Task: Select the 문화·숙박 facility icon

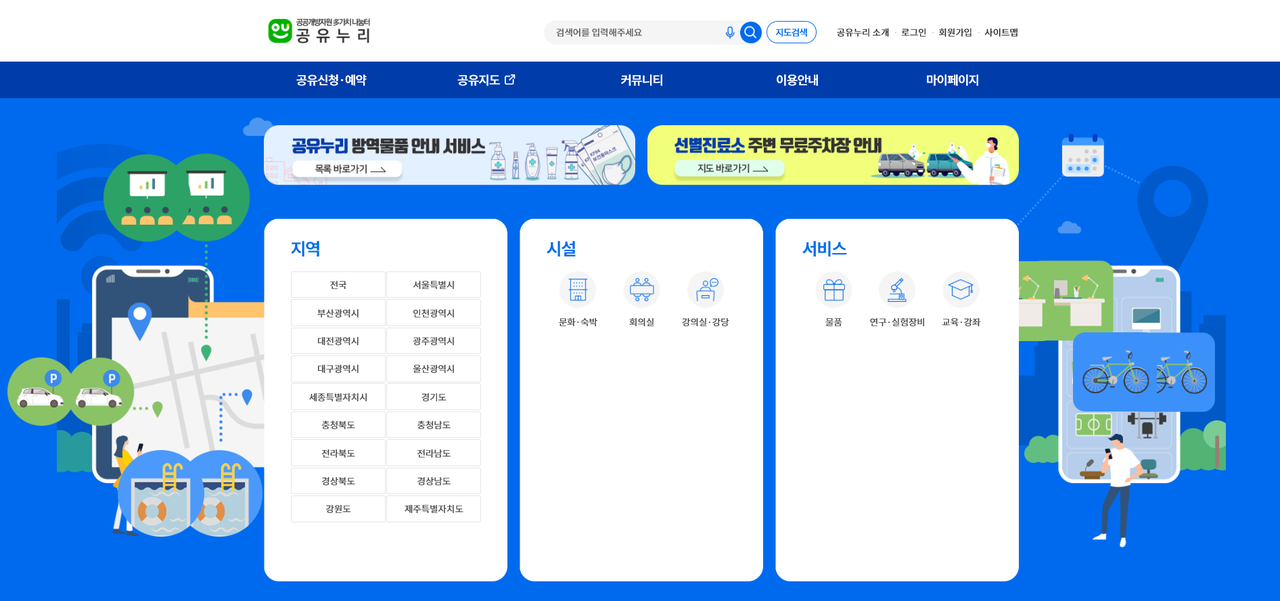Action: (x=578, y=290)
